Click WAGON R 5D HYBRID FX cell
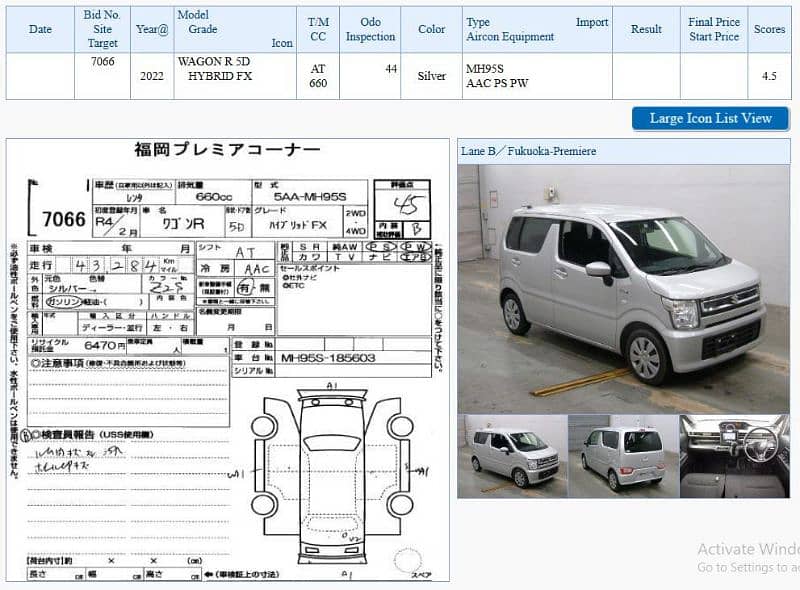Viewport: 800px width, 590px height. click(x=235, y=76)
